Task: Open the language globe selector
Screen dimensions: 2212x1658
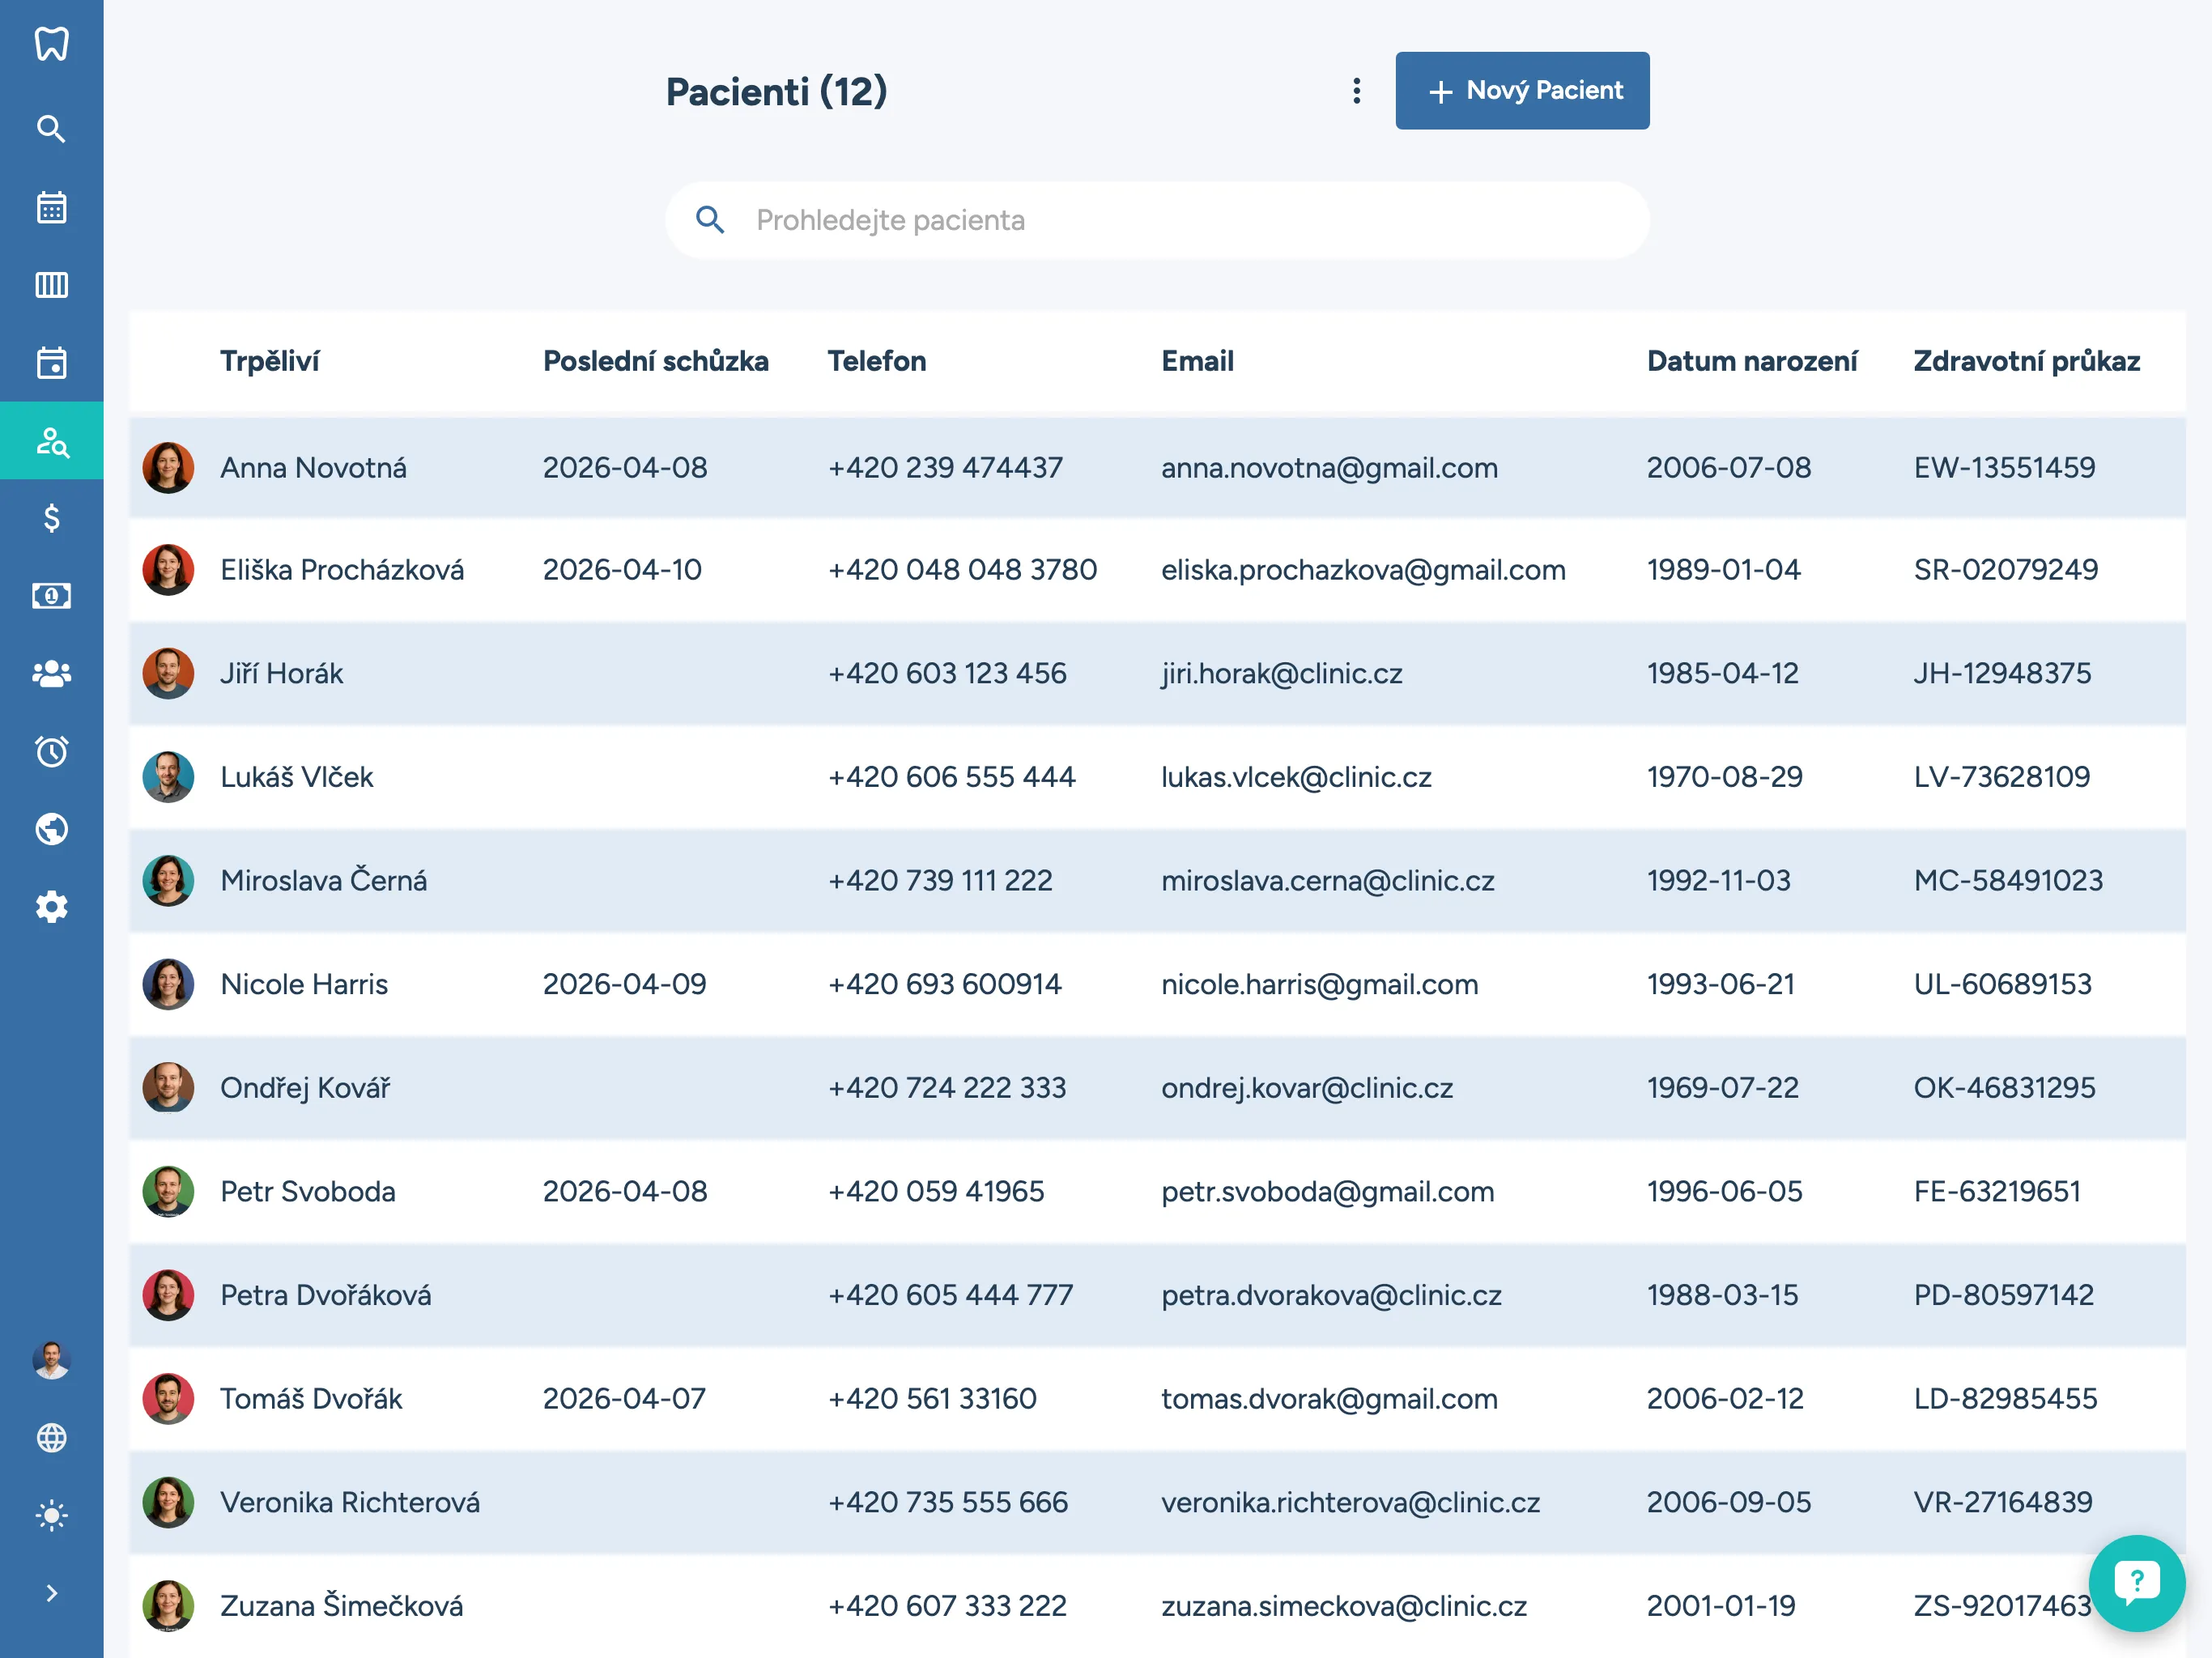Action: pyautogui.click(x=51, y=1437)
